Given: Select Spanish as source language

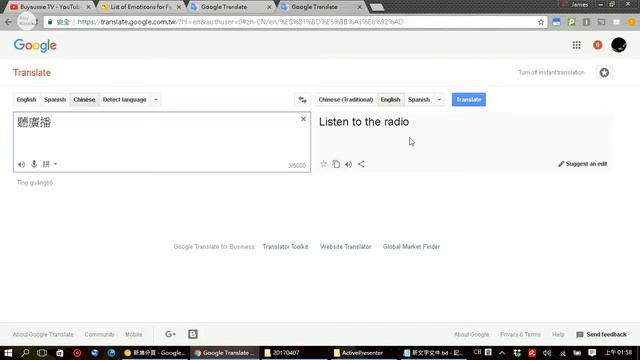Looking at the screenshot, I should click(55, 100).
